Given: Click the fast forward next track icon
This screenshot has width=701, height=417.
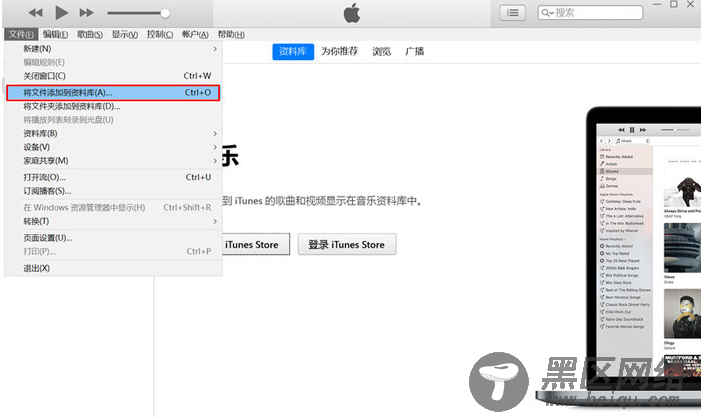Looking at the screenshot, I should click(x=86, y=13).
